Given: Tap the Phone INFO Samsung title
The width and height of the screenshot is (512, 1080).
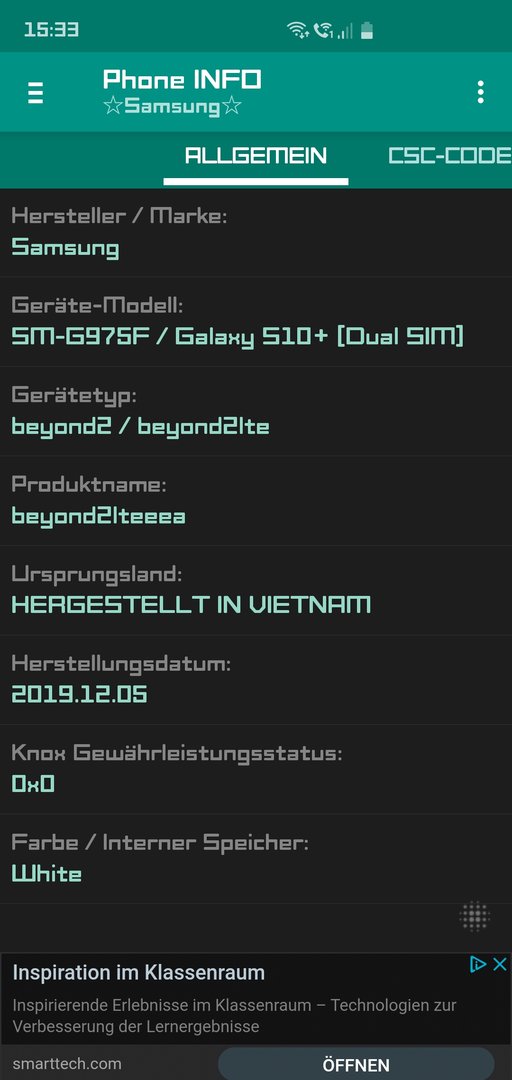Looking at the screenshot, I should pyautogui.click(x=182, y=92).
